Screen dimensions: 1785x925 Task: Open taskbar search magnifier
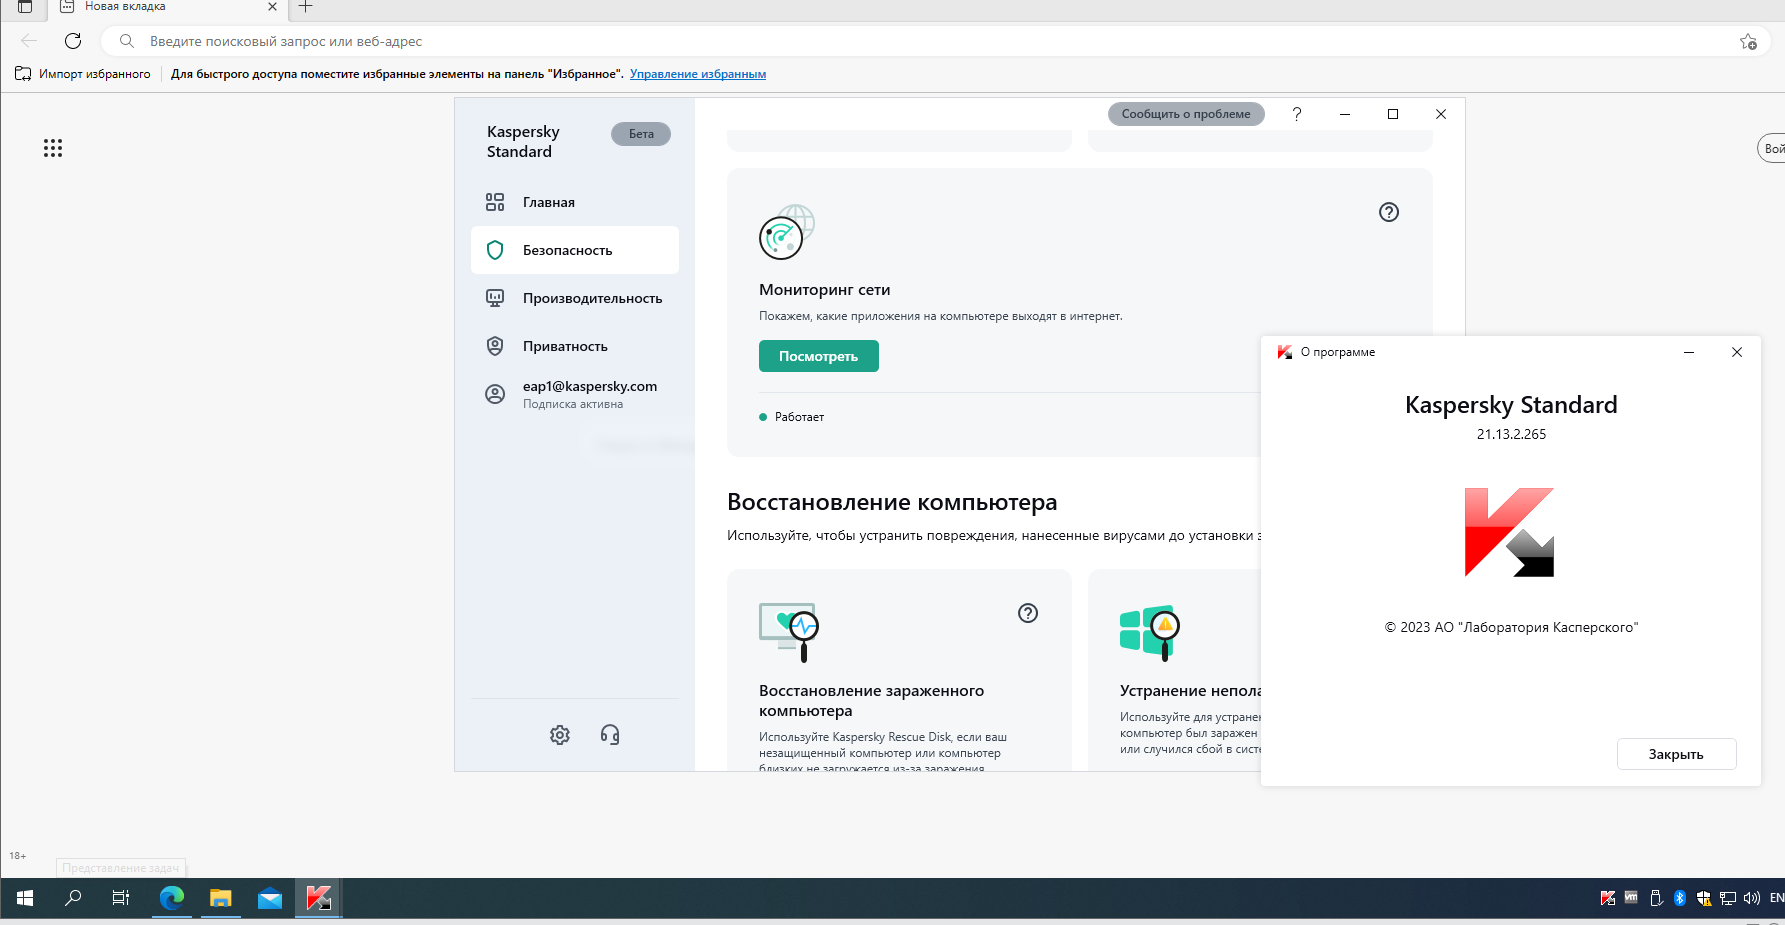pyautogui.click(x=73, y=898)
